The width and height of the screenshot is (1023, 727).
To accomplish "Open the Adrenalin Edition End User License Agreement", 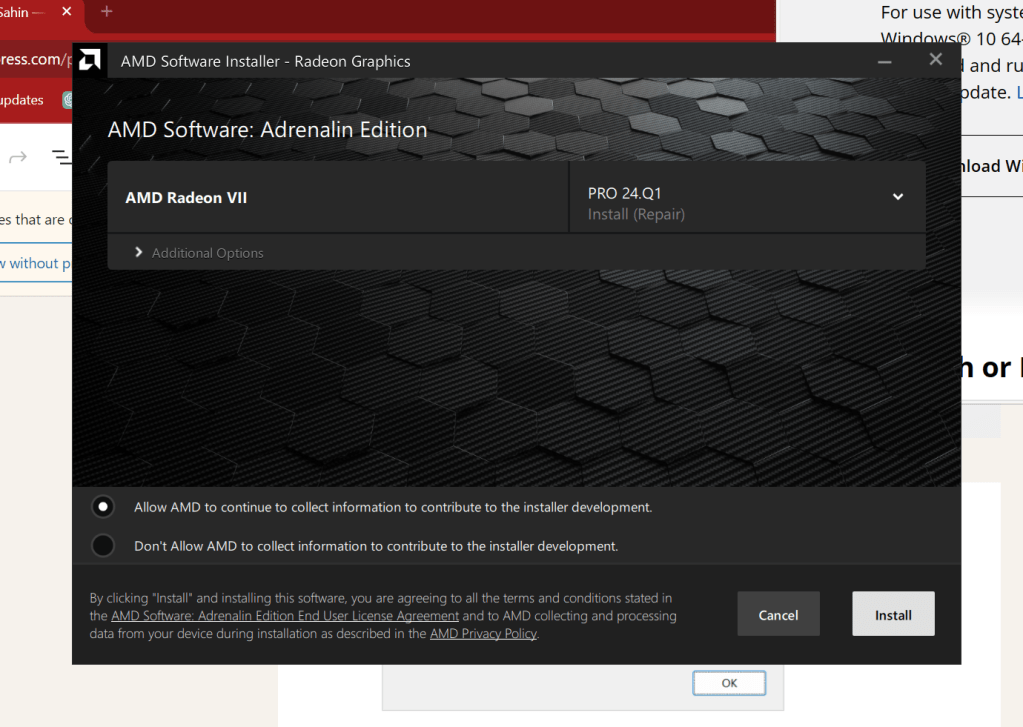I will pyautogui.click(x=285, y=616).
